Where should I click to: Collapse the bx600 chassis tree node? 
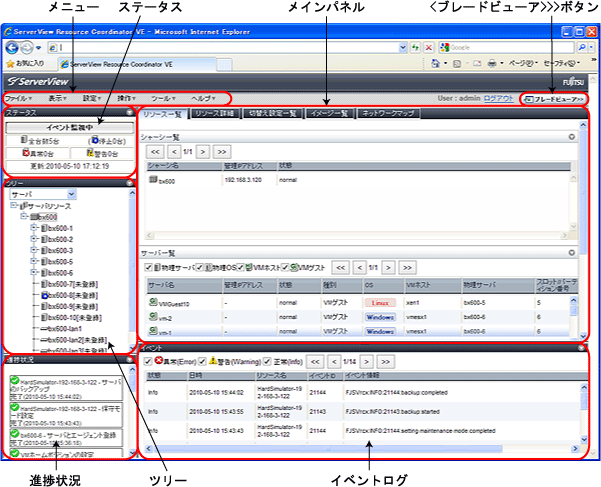point(24,216)
